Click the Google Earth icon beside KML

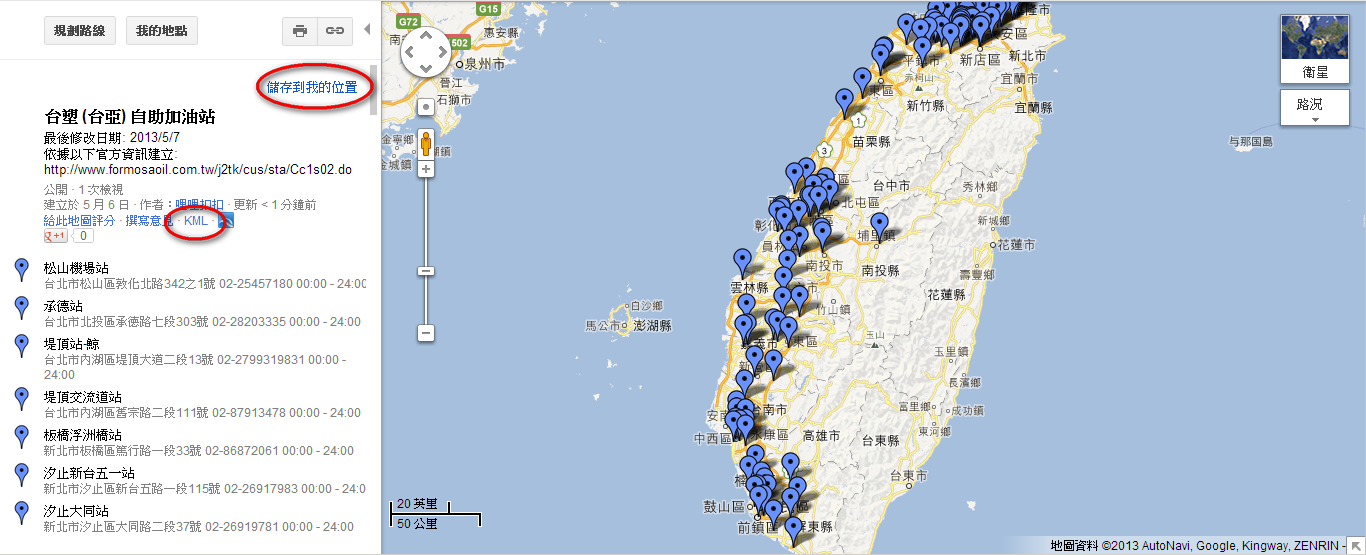coord(225,221)
